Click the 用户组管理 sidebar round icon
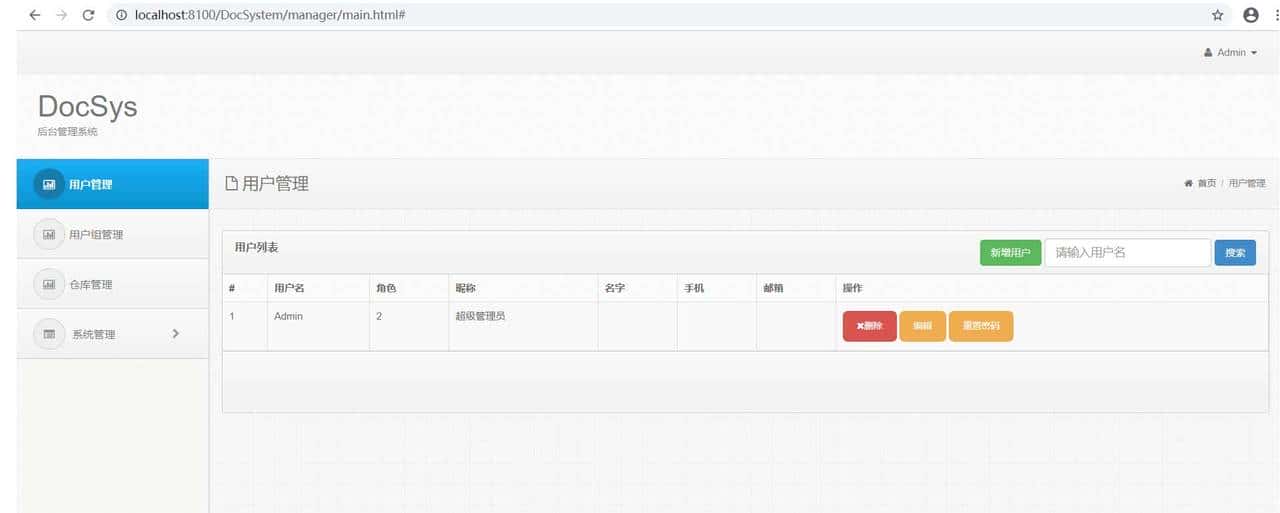The height and width of the screenshot is (513, 1280). (x=49, y=234)
